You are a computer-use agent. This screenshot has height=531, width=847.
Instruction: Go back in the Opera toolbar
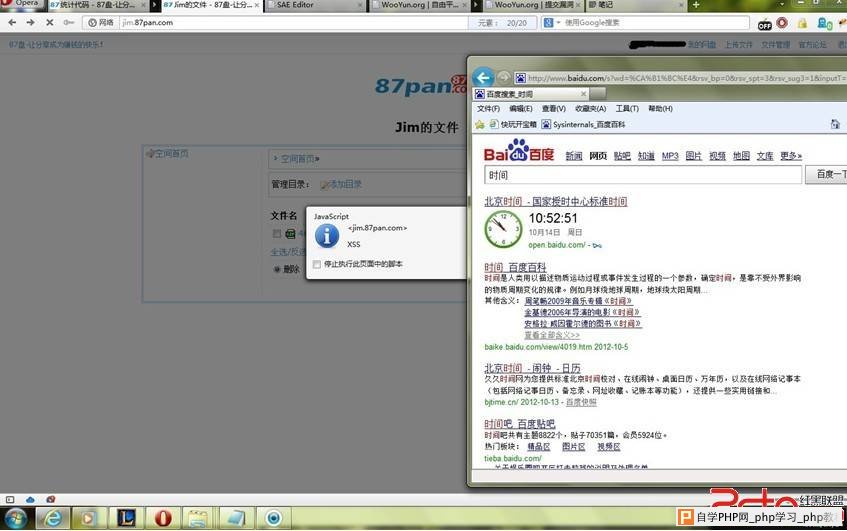[x=12, y=23]
